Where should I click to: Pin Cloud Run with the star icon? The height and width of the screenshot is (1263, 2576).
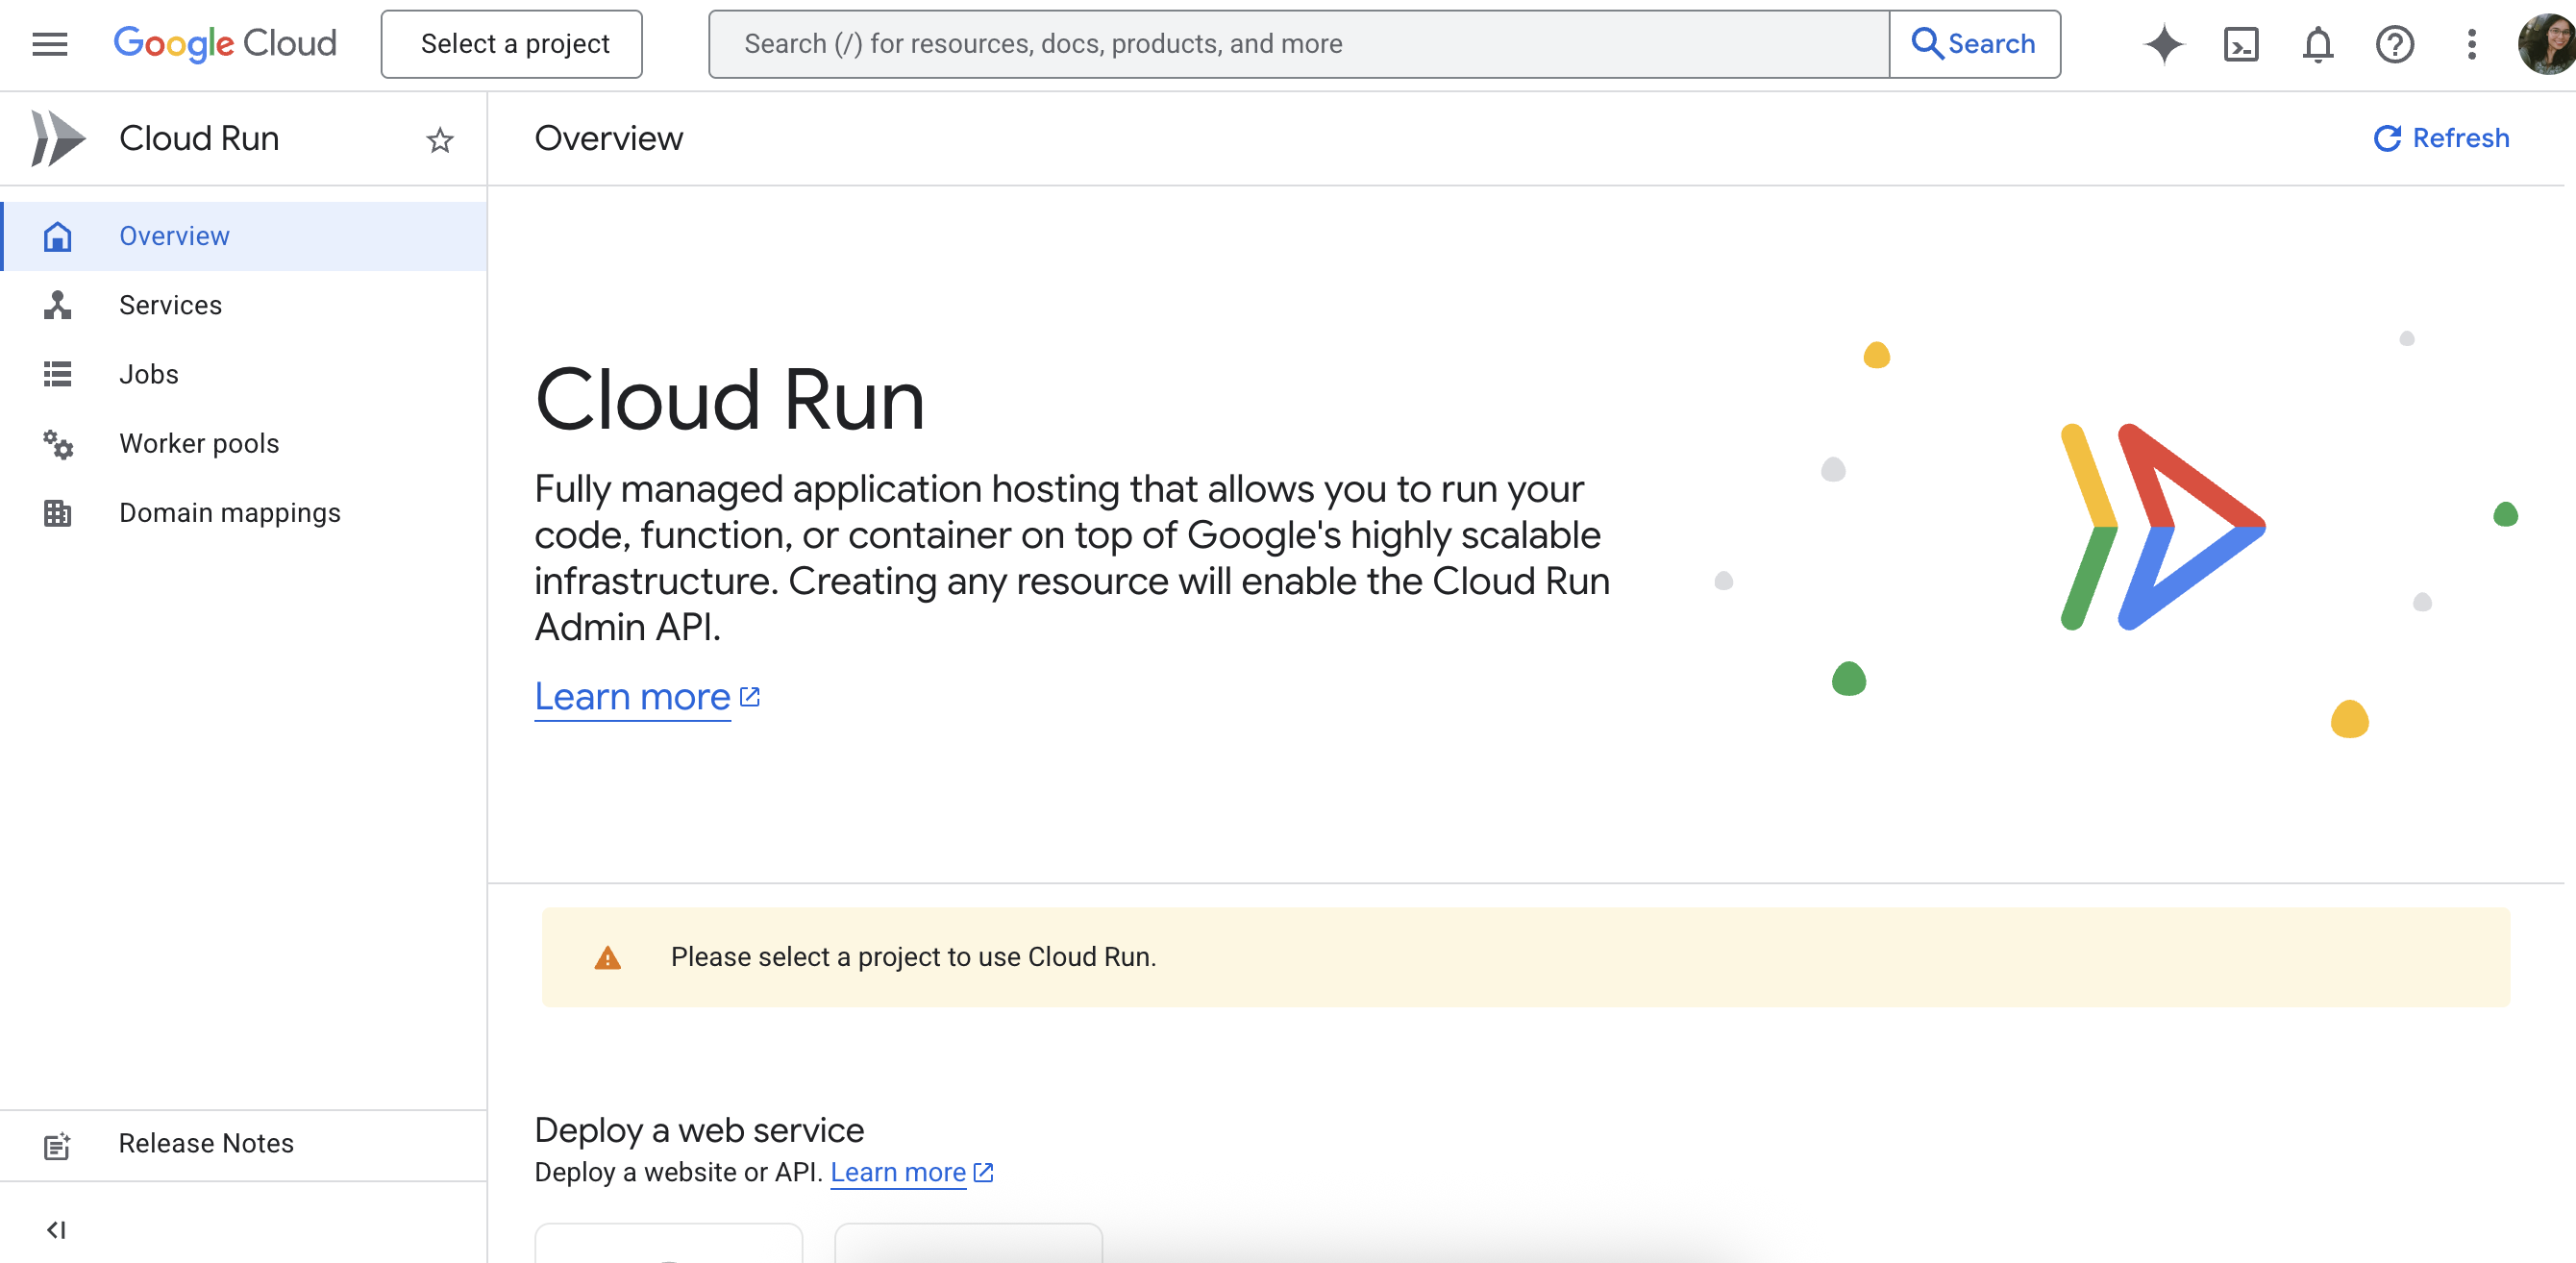(440, 140)
